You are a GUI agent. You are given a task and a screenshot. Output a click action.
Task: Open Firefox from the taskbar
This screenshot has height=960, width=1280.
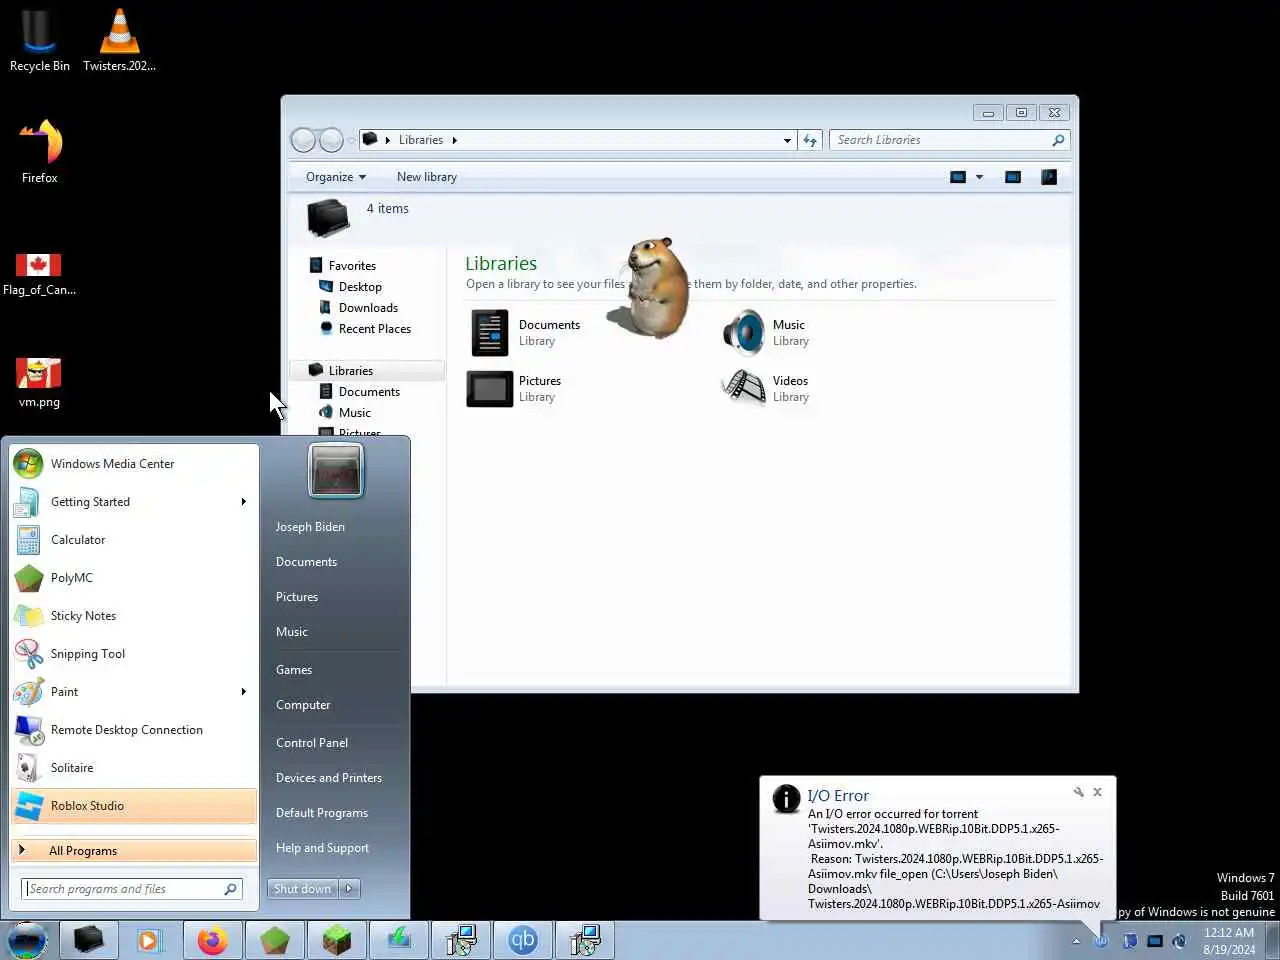pyautogui.click(x=212, y=940)
